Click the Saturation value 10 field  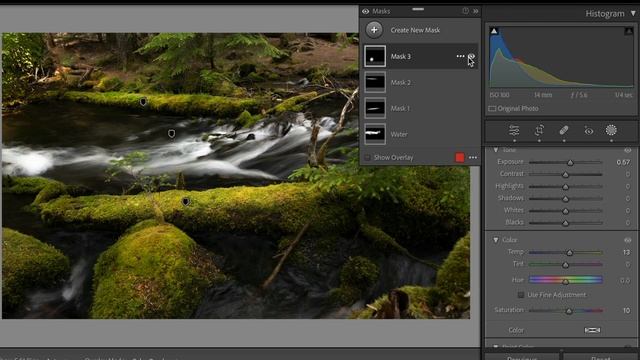tap(627, 311)
